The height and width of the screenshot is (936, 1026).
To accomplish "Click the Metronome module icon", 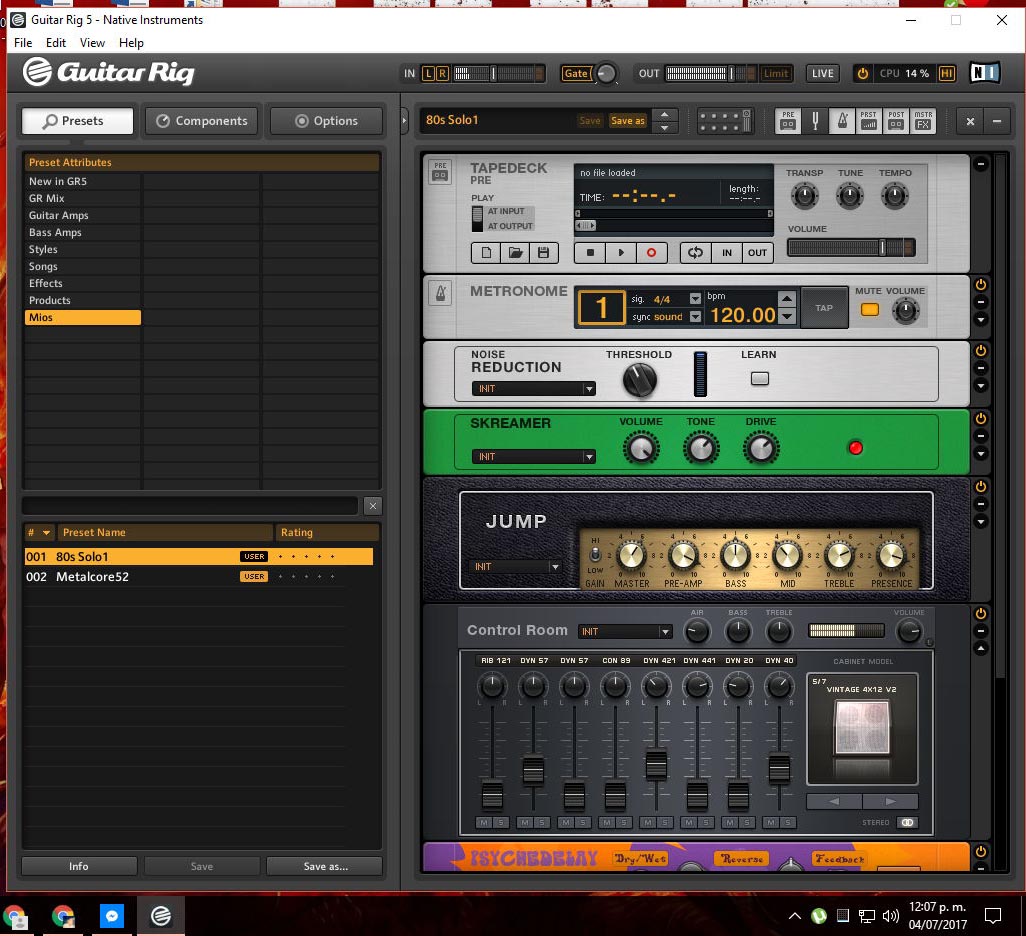I will [440, 292].
